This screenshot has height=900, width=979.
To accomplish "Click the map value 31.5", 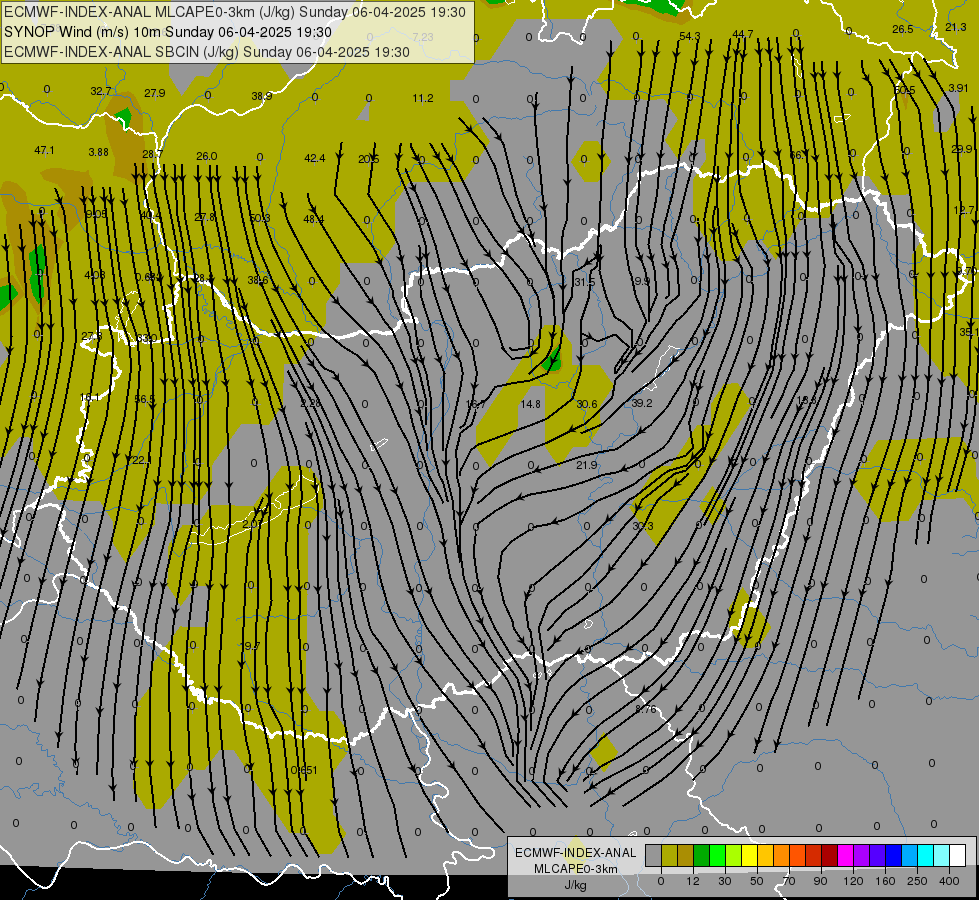I will coord(584,282).
